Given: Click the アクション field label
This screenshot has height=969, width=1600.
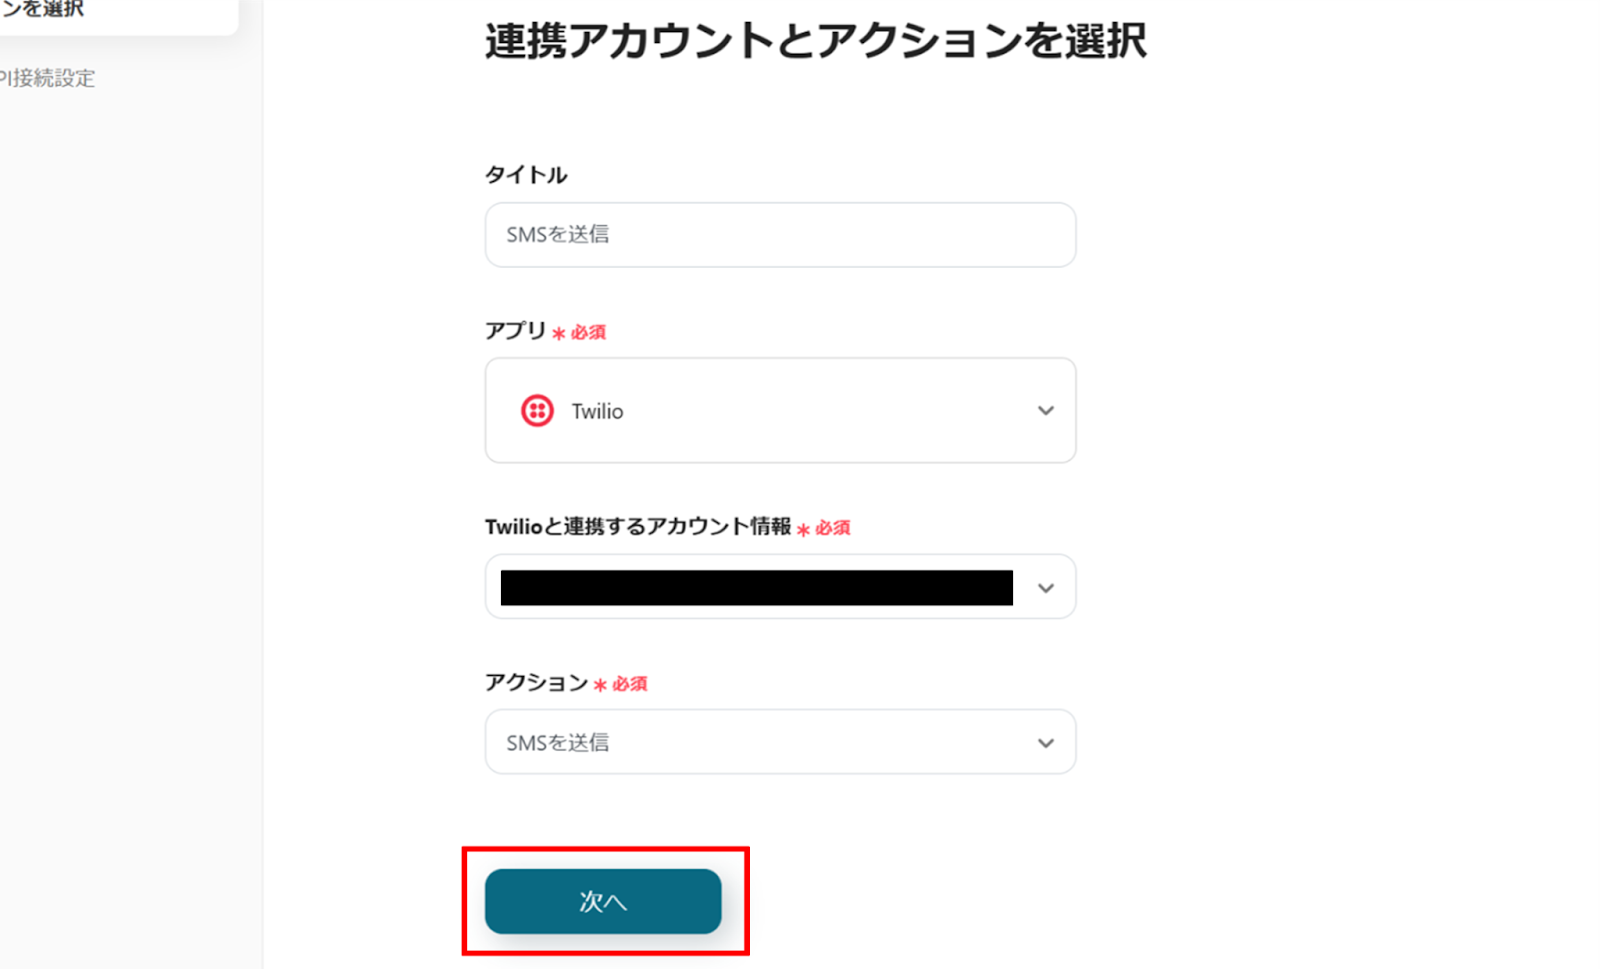Looking at the screenshot, I should pos(536,682).
